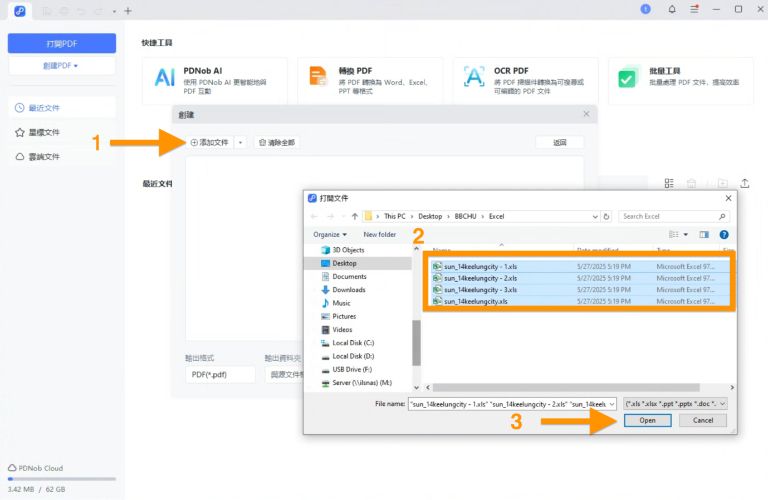Click the undo arrow in title bar
This screenshot has height=500, width=768.
click(x=81, y=11)
